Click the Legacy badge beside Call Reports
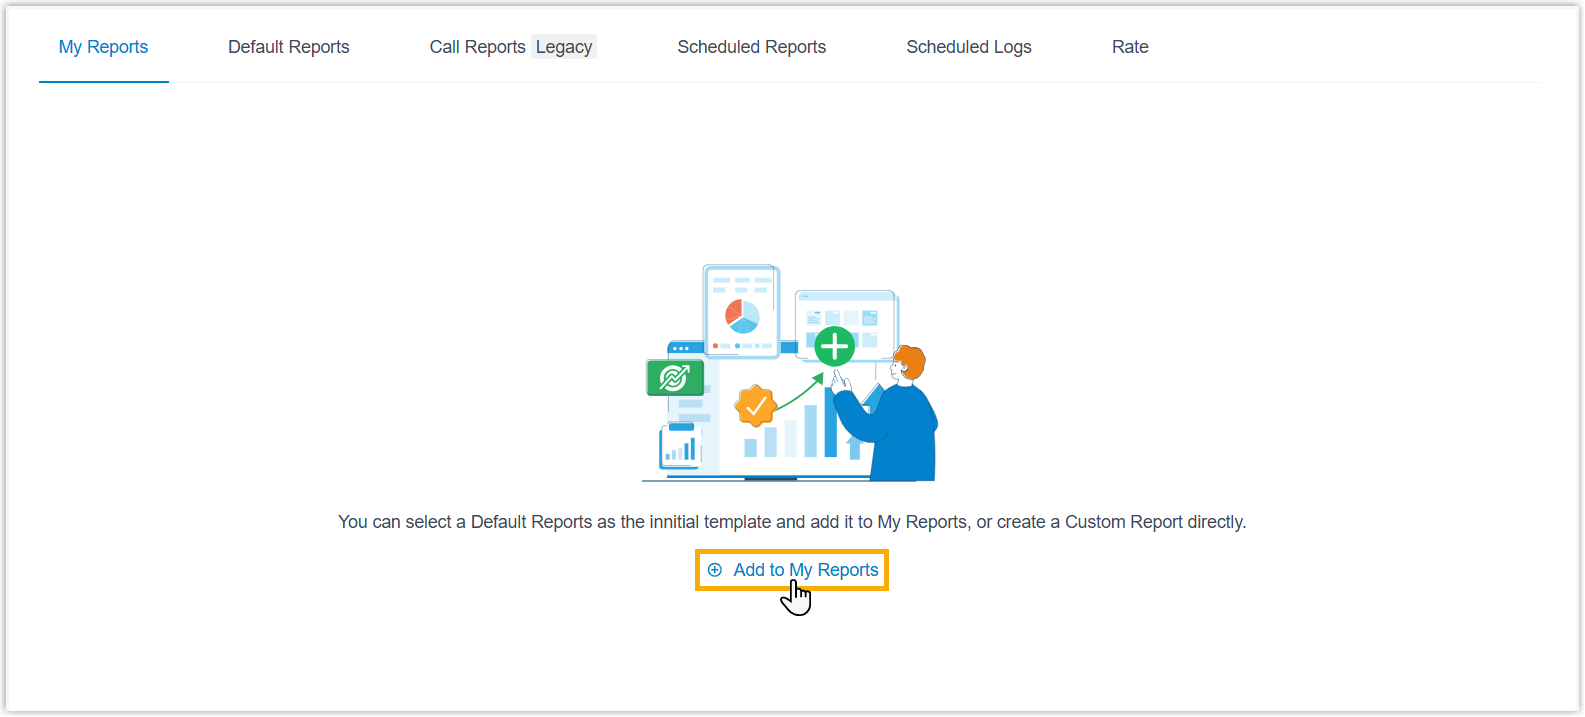The width and height of the screenshot is (1585, 717). pyautogui.click(x=564, y=47)
